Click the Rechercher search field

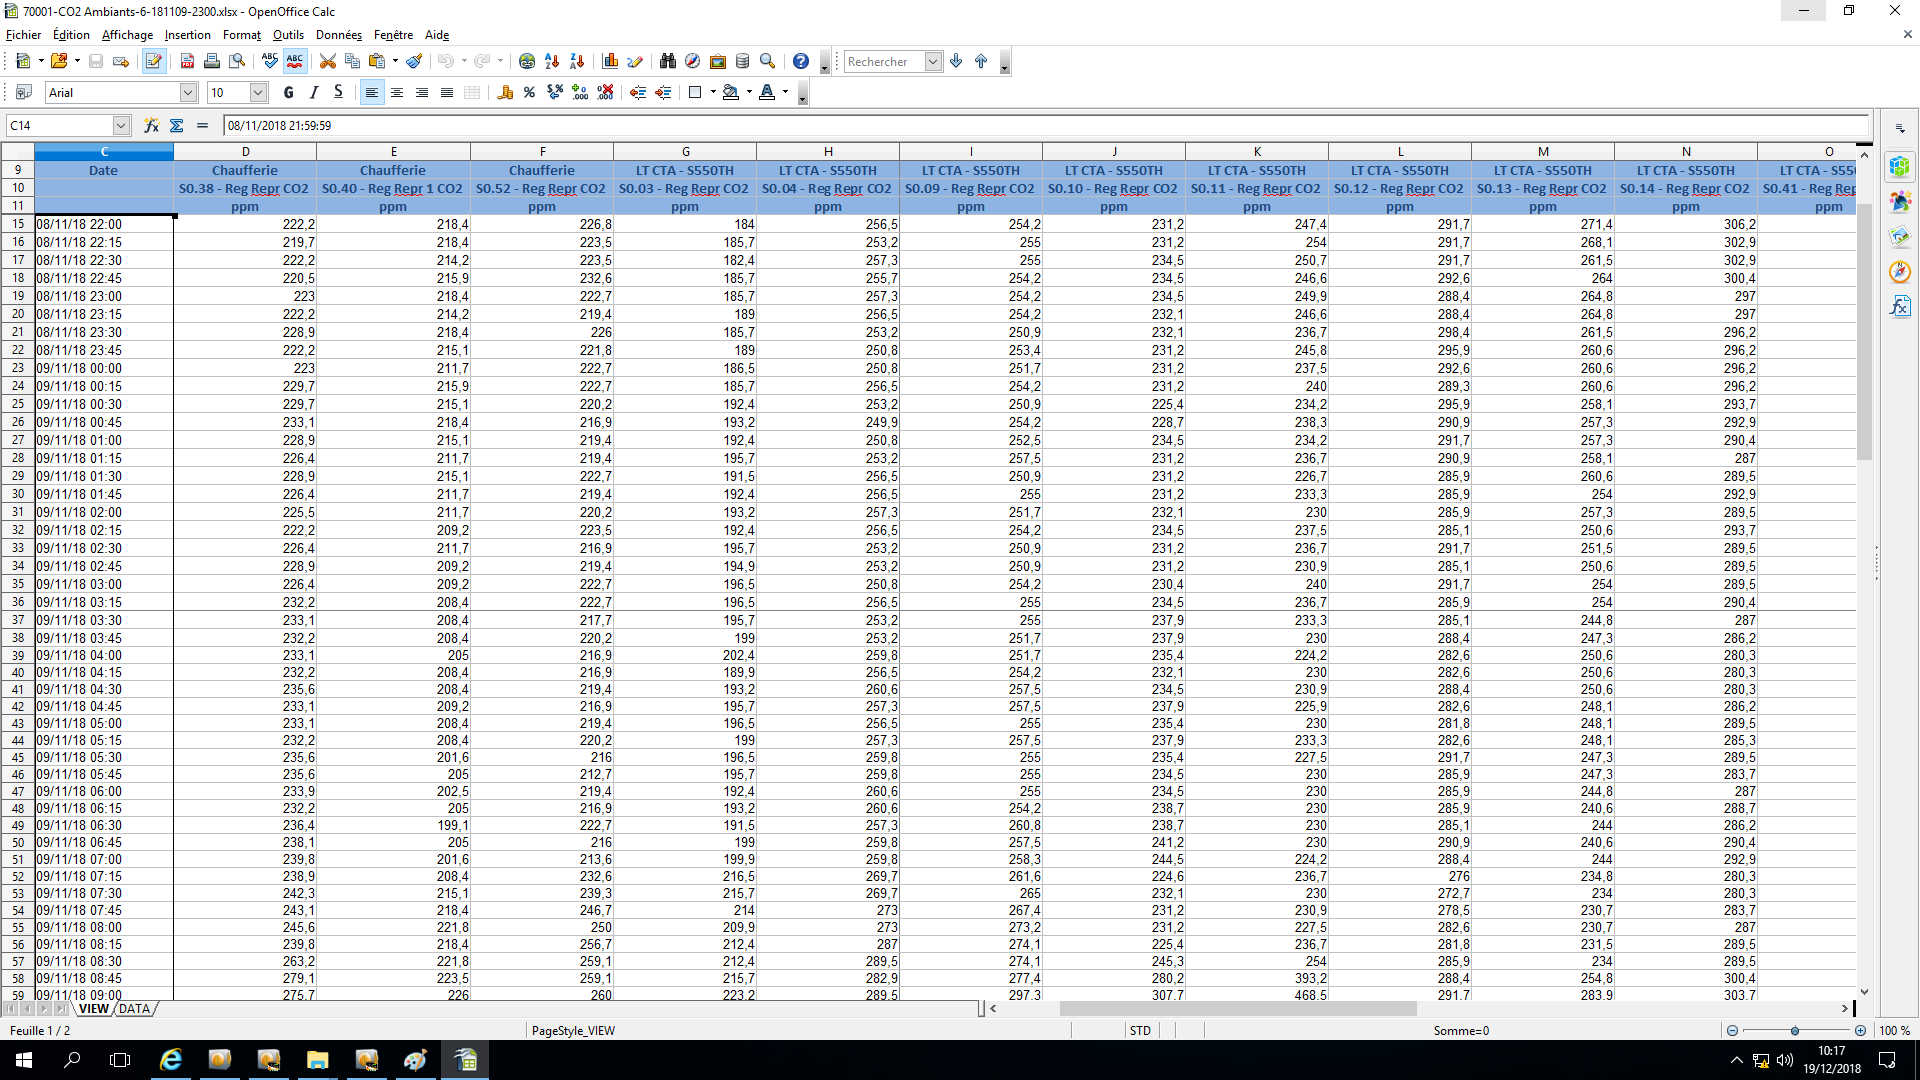pos(884,61)
